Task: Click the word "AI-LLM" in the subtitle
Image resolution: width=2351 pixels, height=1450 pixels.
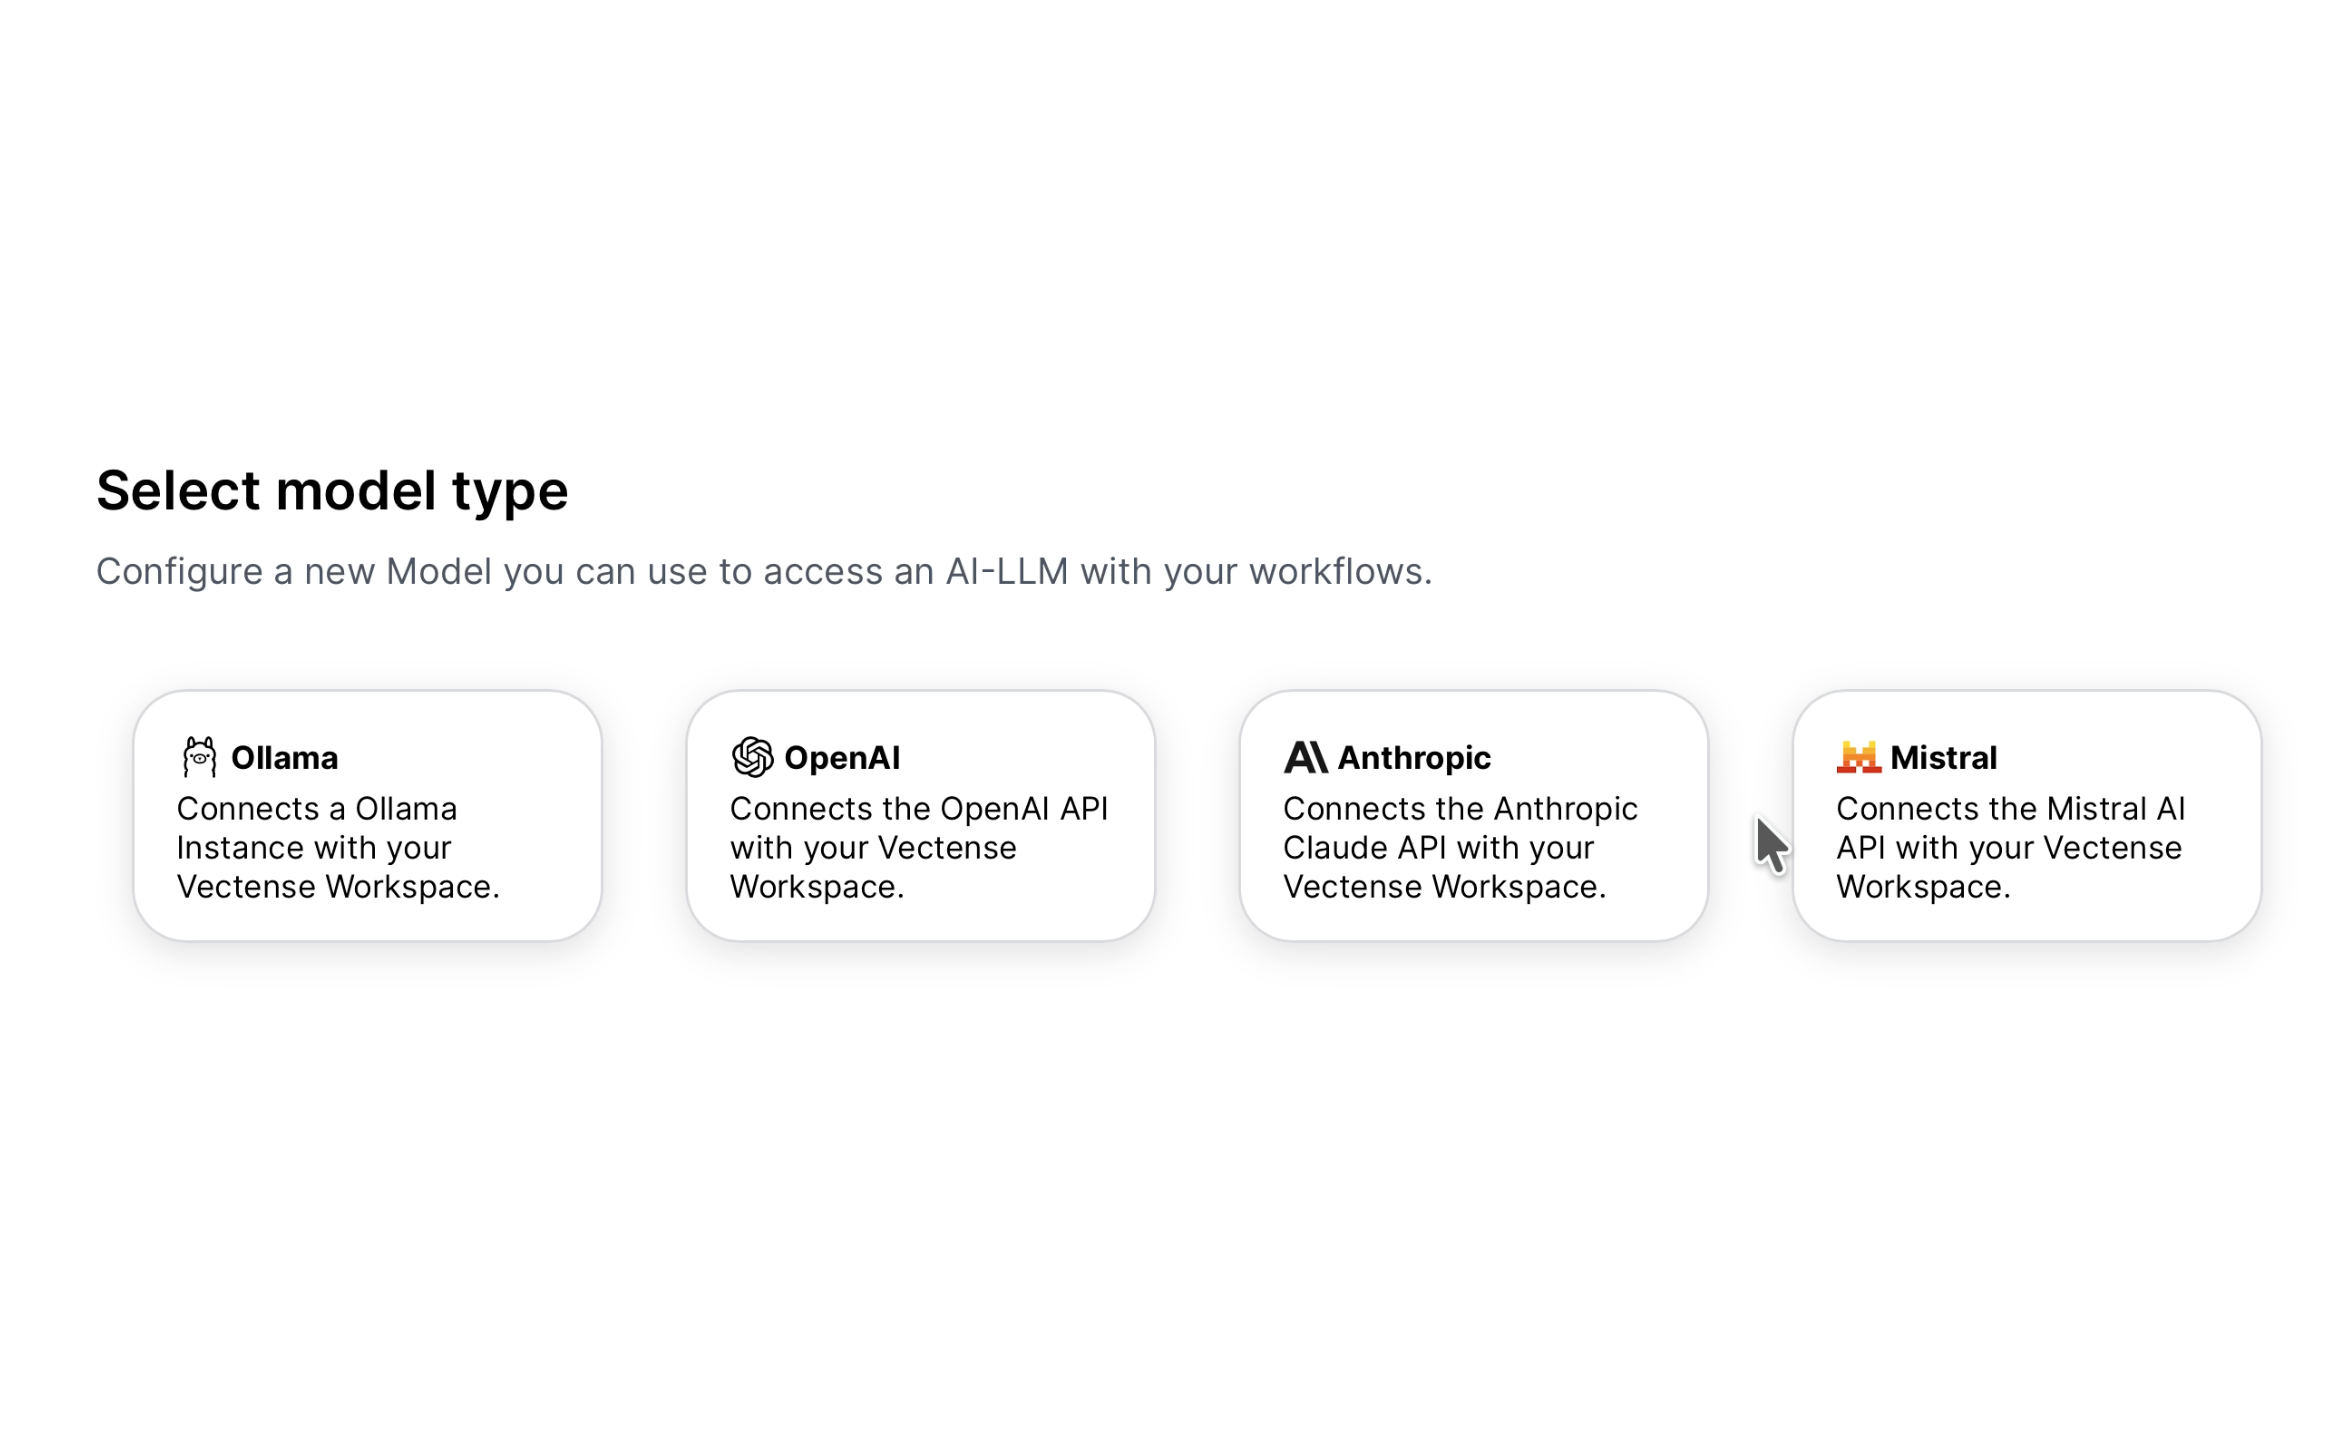Action: (1006, 572)
